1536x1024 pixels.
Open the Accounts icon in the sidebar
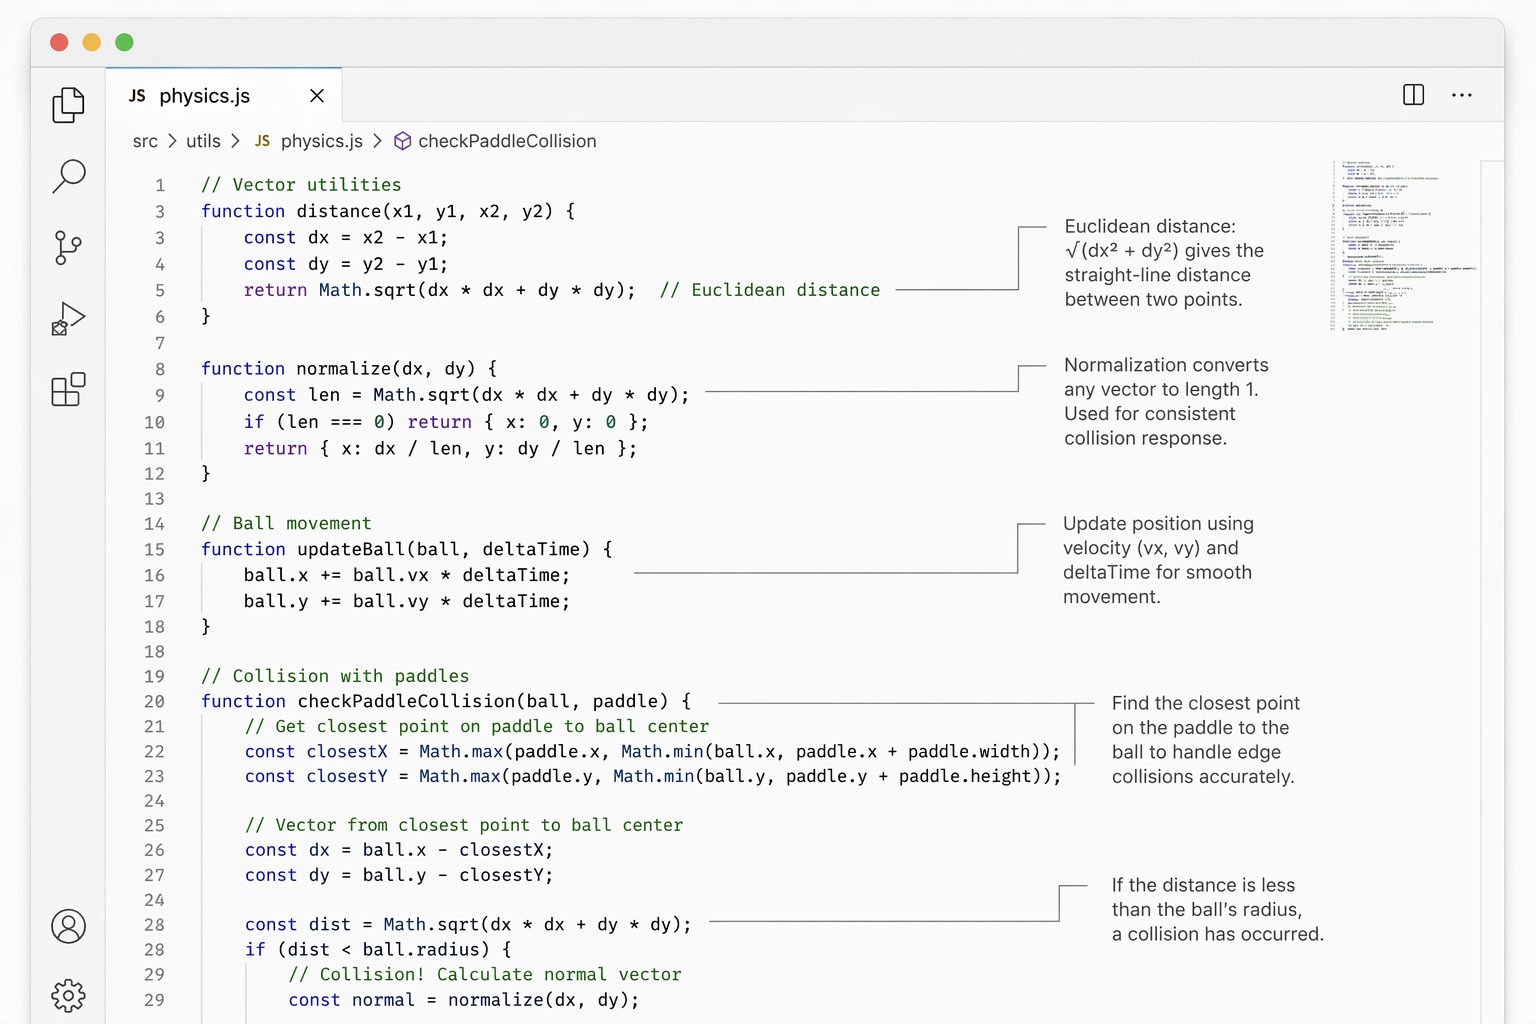pos(67,927)
